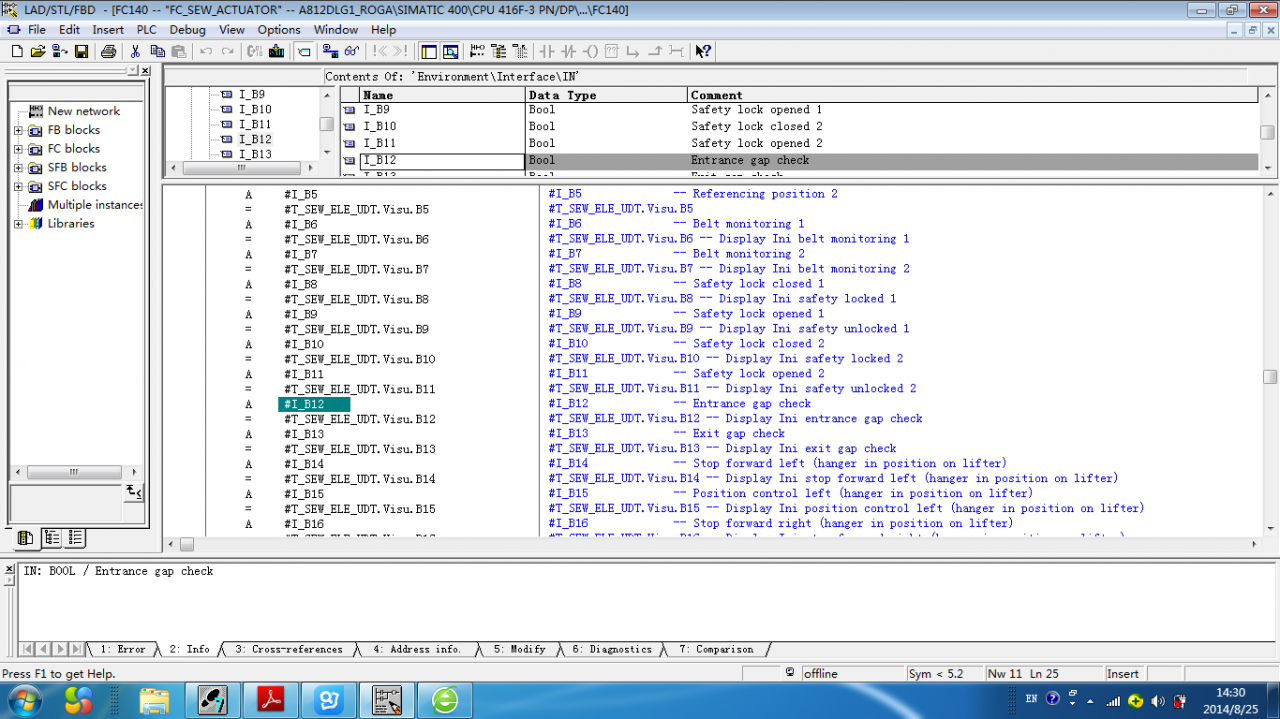Switch to Call structure tab icon

coord(52,538)
